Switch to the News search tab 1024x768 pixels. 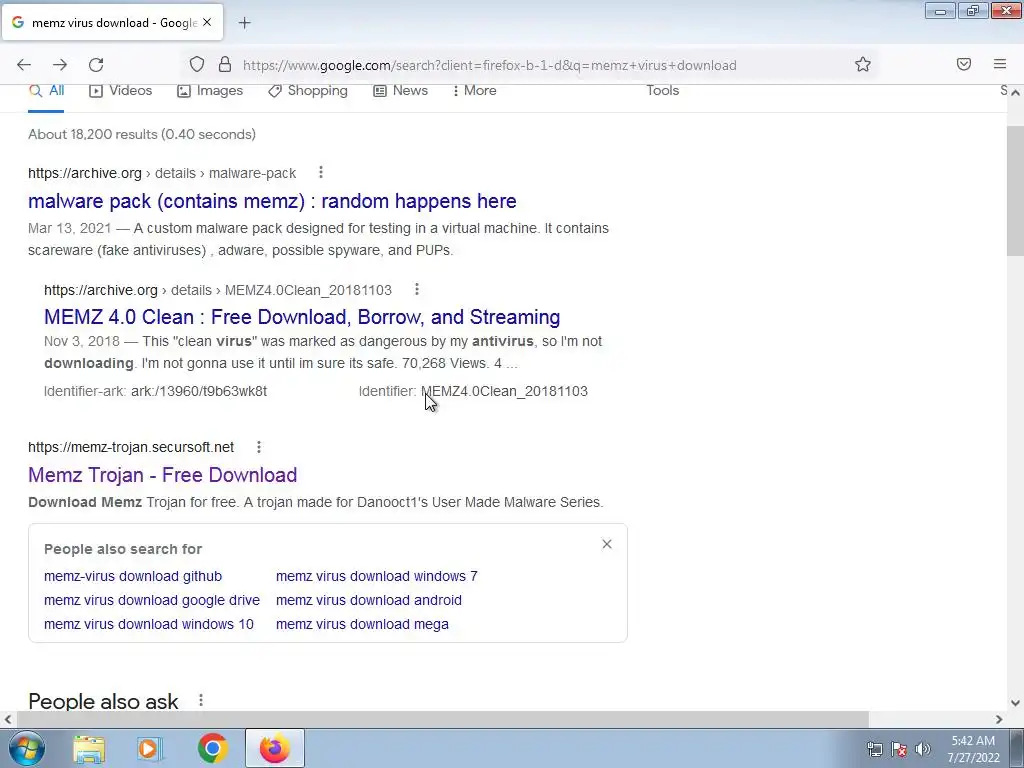(x=400, y=91)
